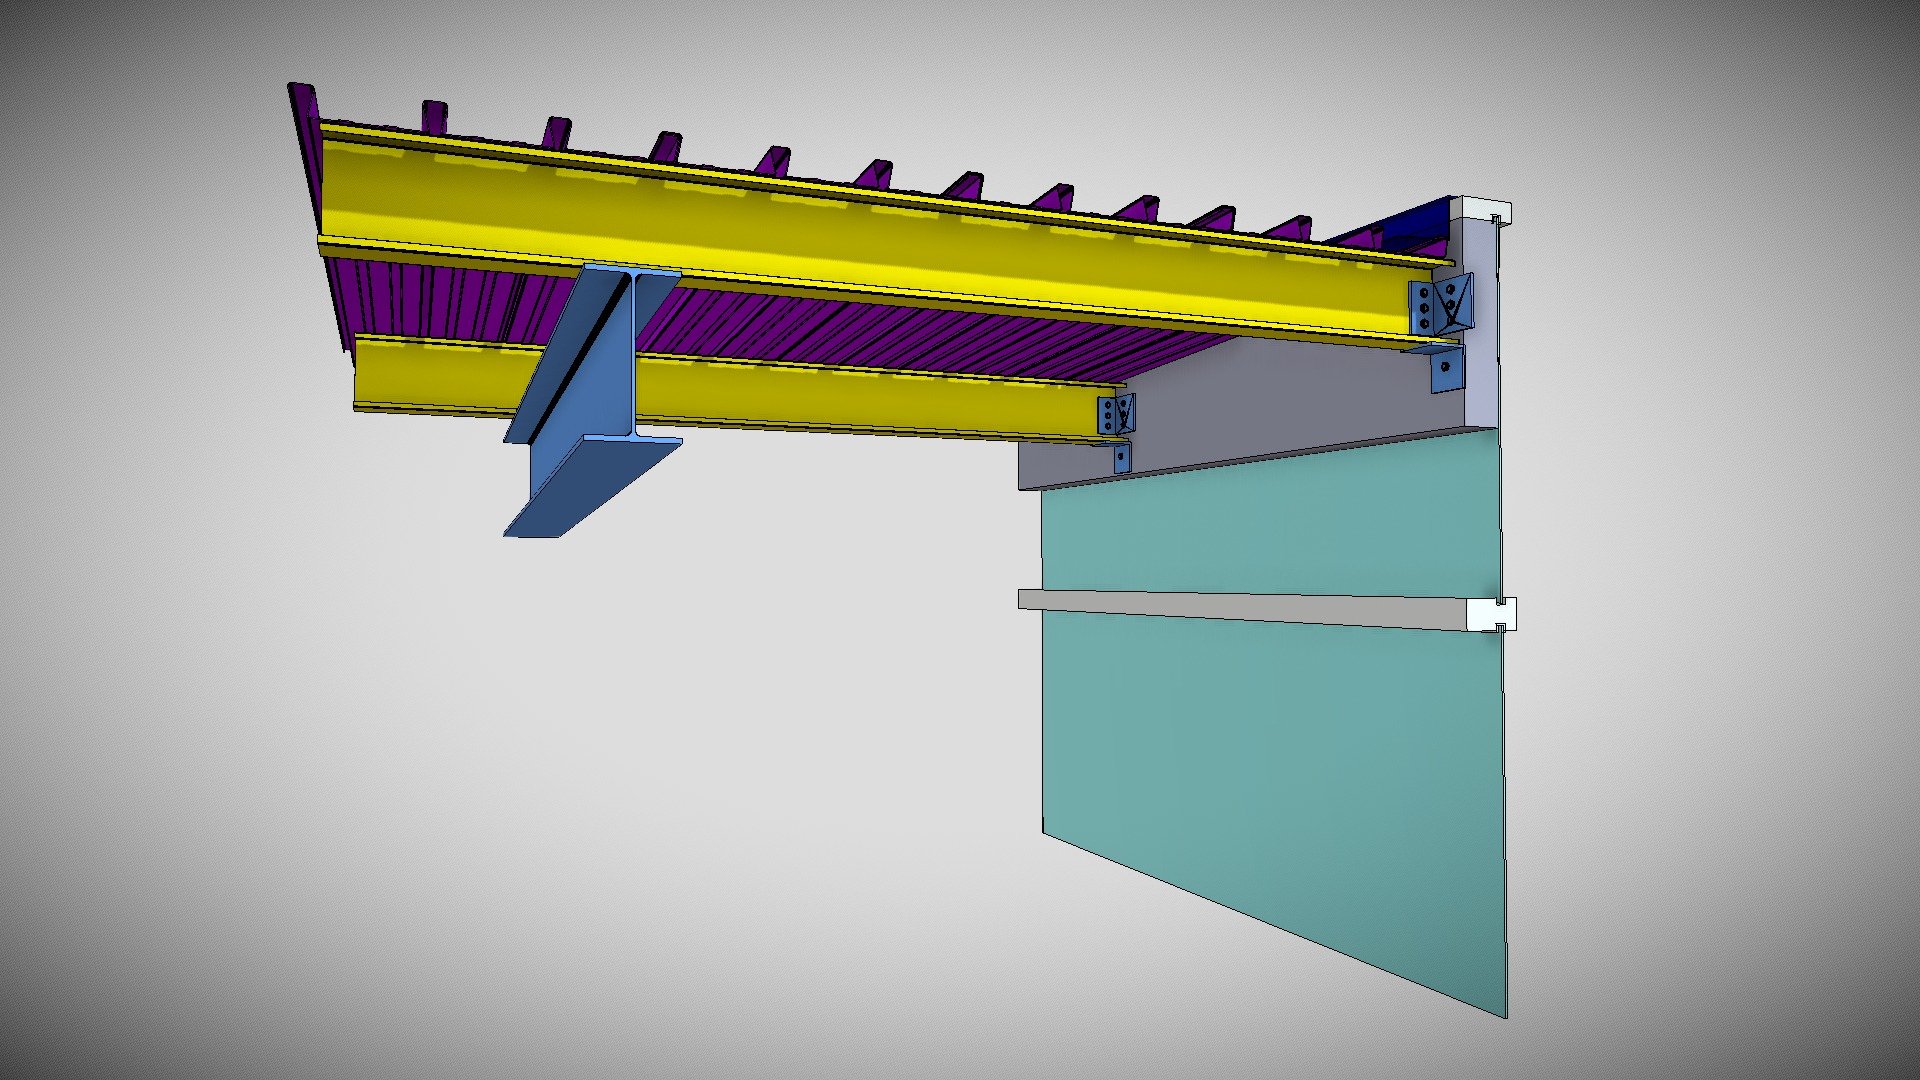
Task: Select the blue steel I-beam girder
Action: 592,400
